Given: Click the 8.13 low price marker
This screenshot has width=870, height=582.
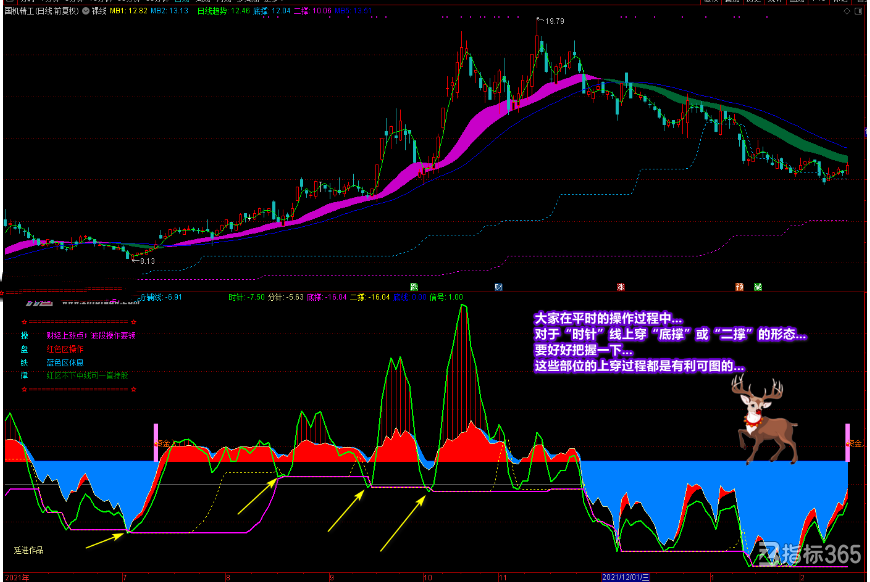Looking at the screenshot, I should tap(144, 261).
